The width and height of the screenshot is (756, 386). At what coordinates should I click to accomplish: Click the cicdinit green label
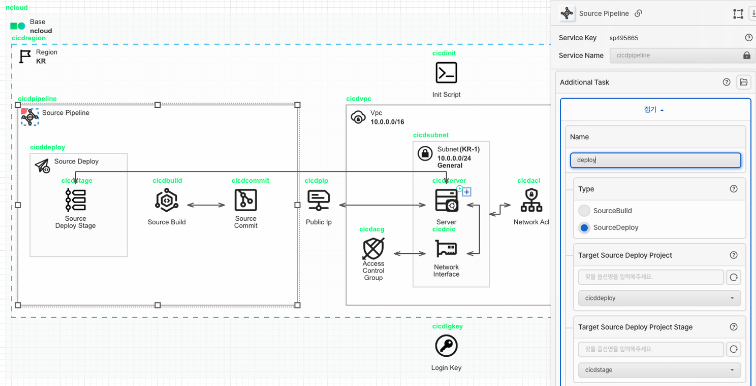click(444, 53)
